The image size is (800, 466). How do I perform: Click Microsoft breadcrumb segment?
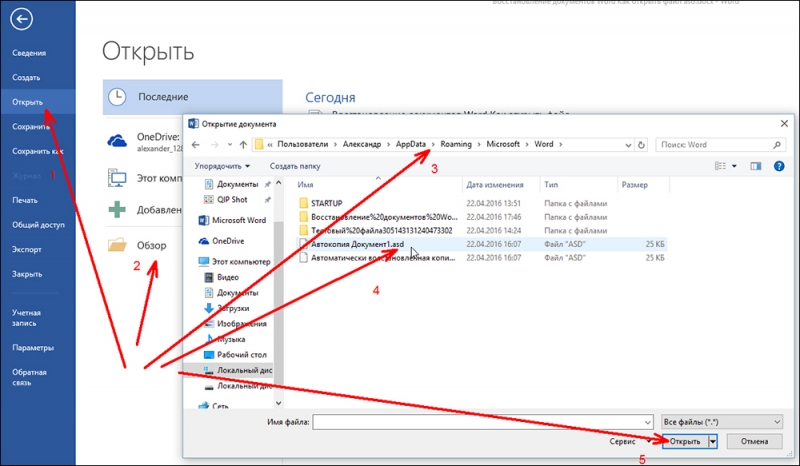(503, 144)
